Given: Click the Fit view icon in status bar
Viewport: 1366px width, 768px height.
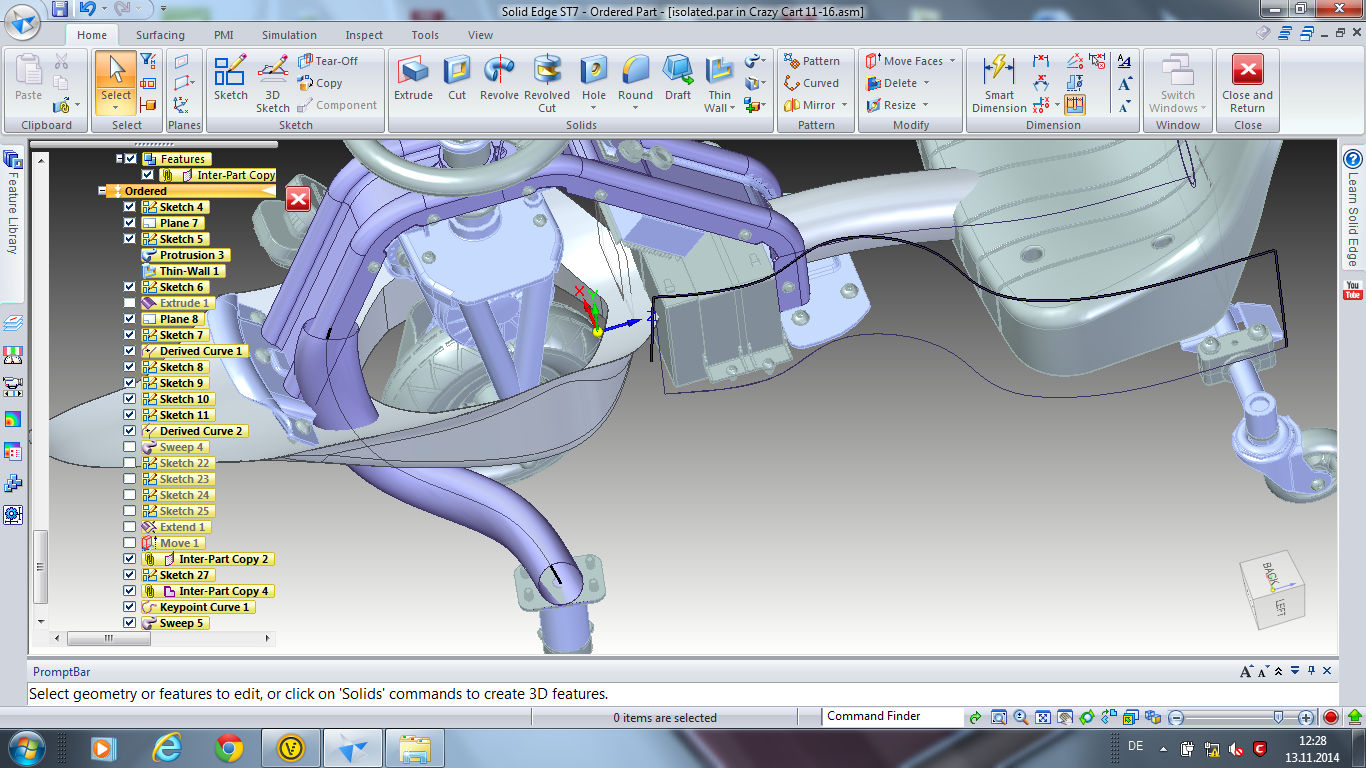Looking at the screenshot, I should pyautogui.click(x=1042, y=717).
